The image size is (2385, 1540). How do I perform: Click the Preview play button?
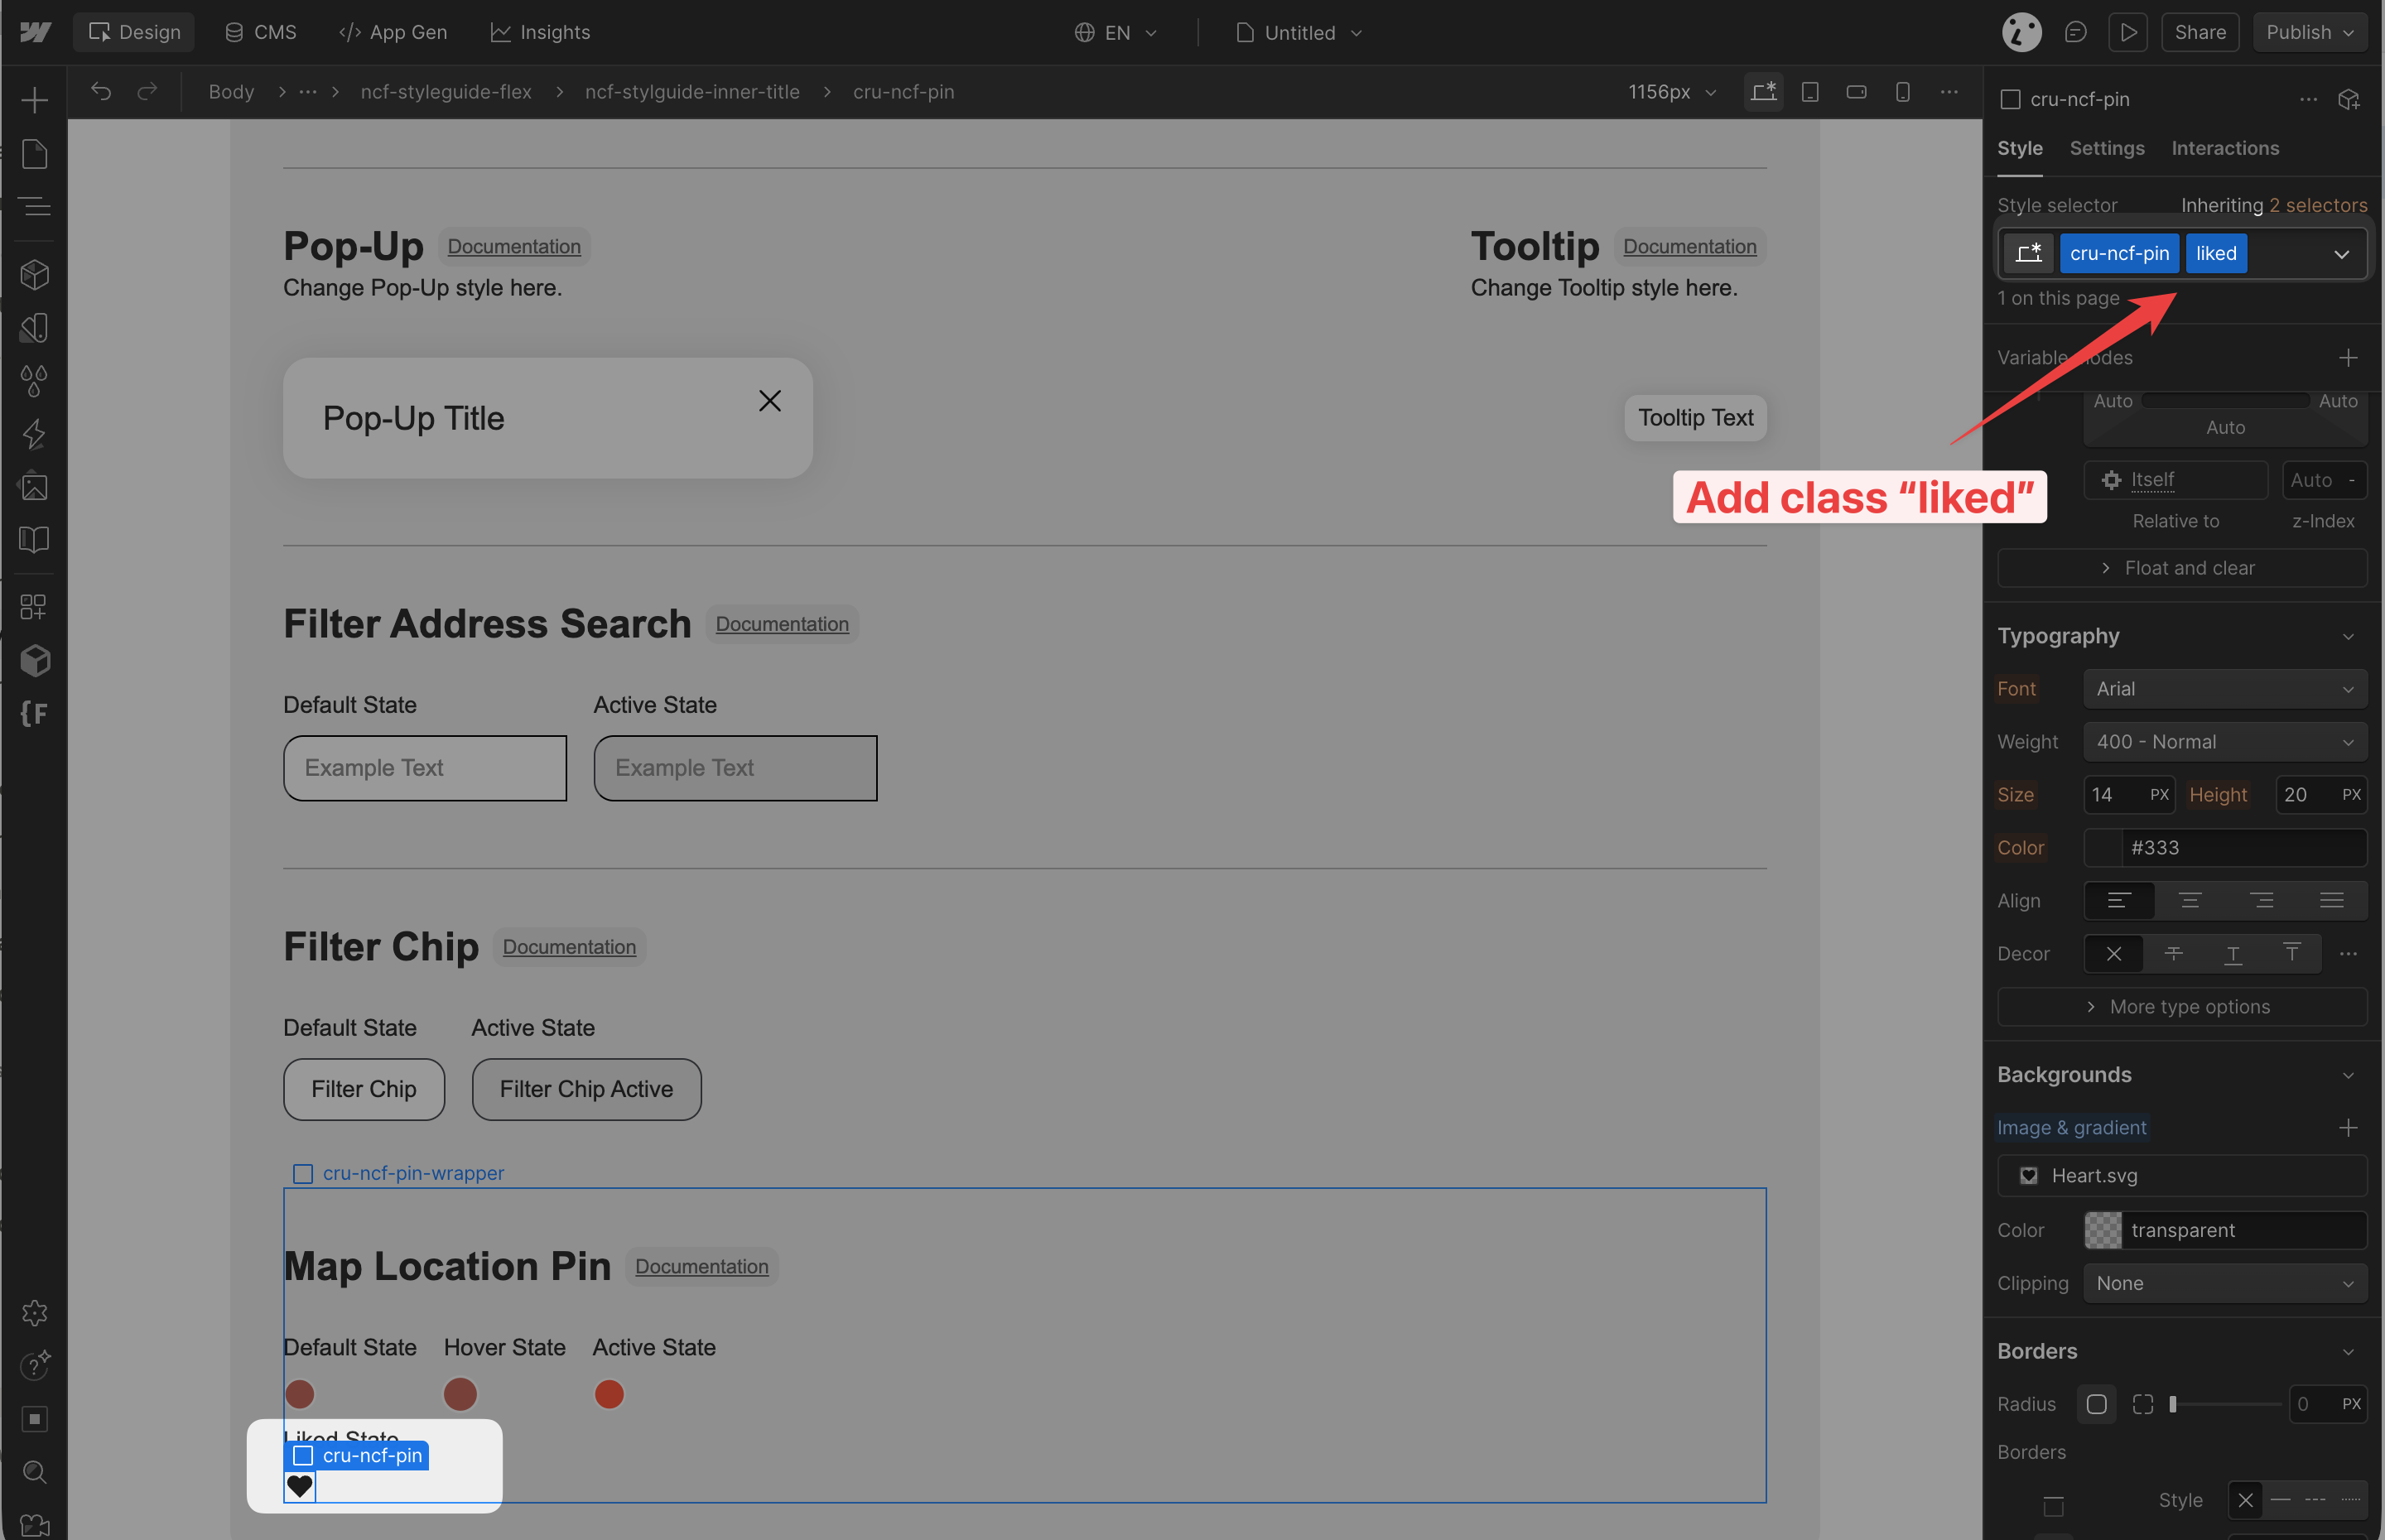(2128, 32)
